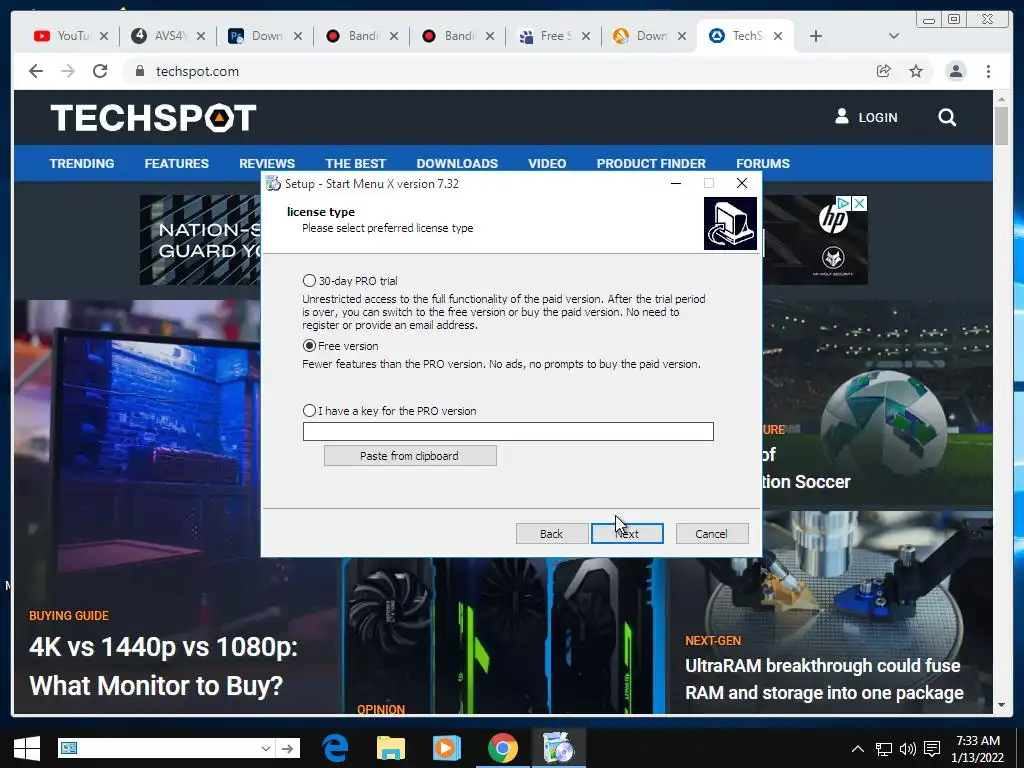
Task: Open the taskbar clock and date
Action: [x=978, y=749]
